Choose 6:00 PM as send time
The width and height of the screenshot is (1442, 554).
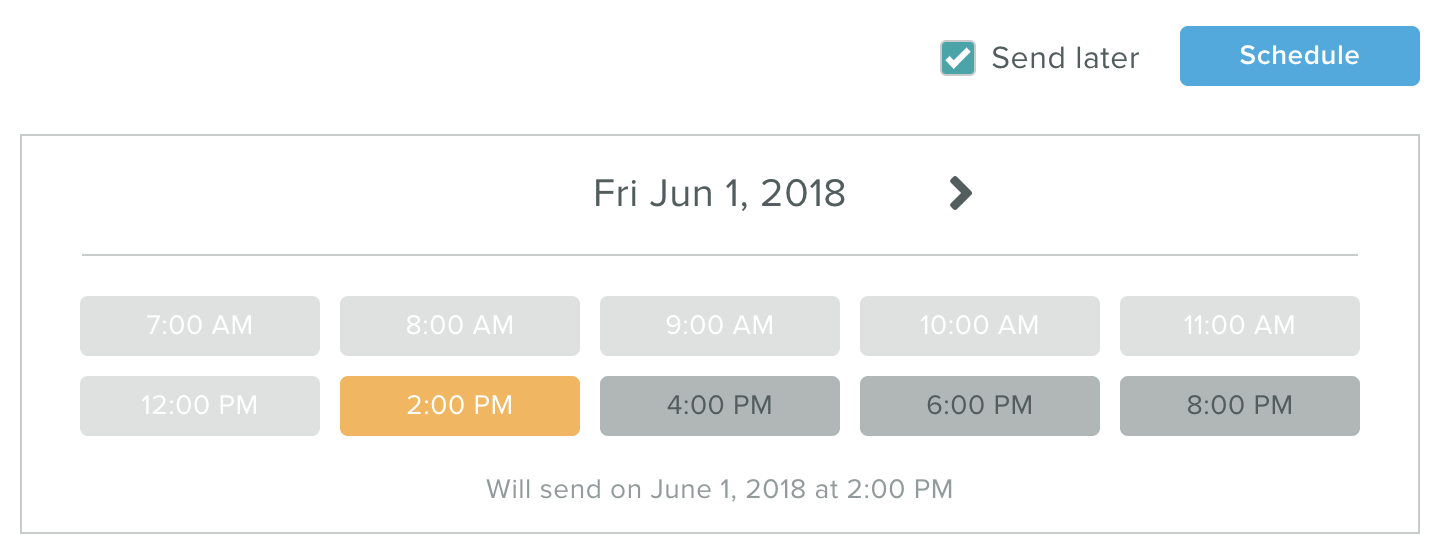[980, 406]
